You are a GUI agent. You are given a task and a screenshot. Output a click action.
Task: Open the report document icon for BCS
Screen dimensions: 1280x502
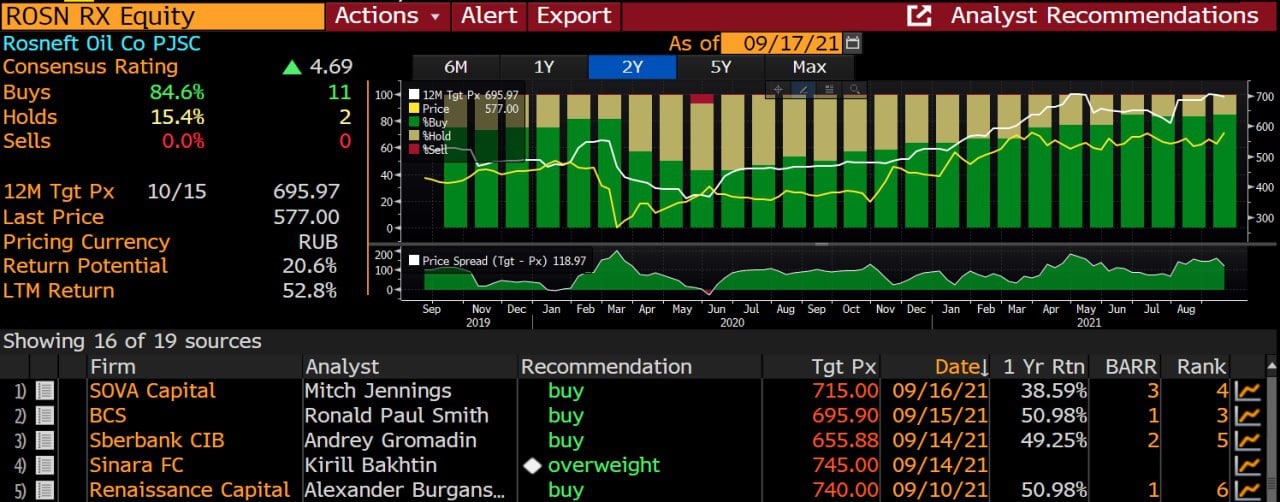pyautogui.click(x=44, y=416)
